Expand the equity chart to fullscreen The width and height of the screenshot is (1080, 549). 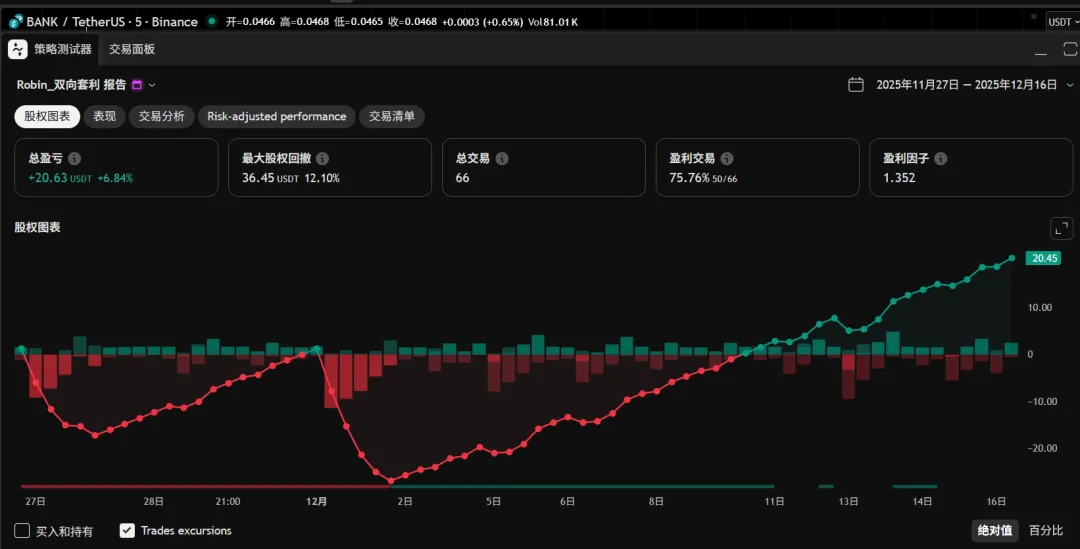1061,228
